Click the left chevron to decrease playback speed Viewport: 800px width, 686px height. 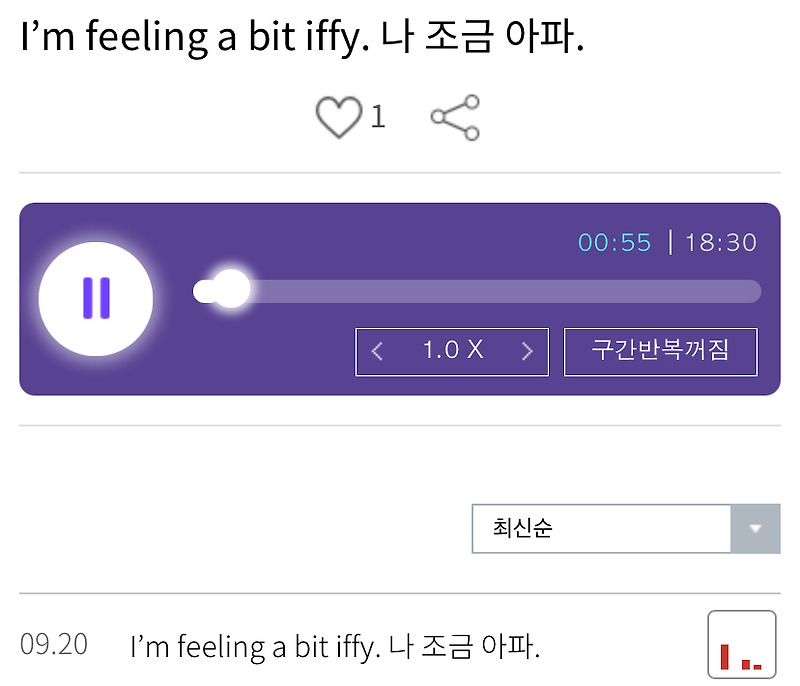pyautogui.click(x=378, y=351)
